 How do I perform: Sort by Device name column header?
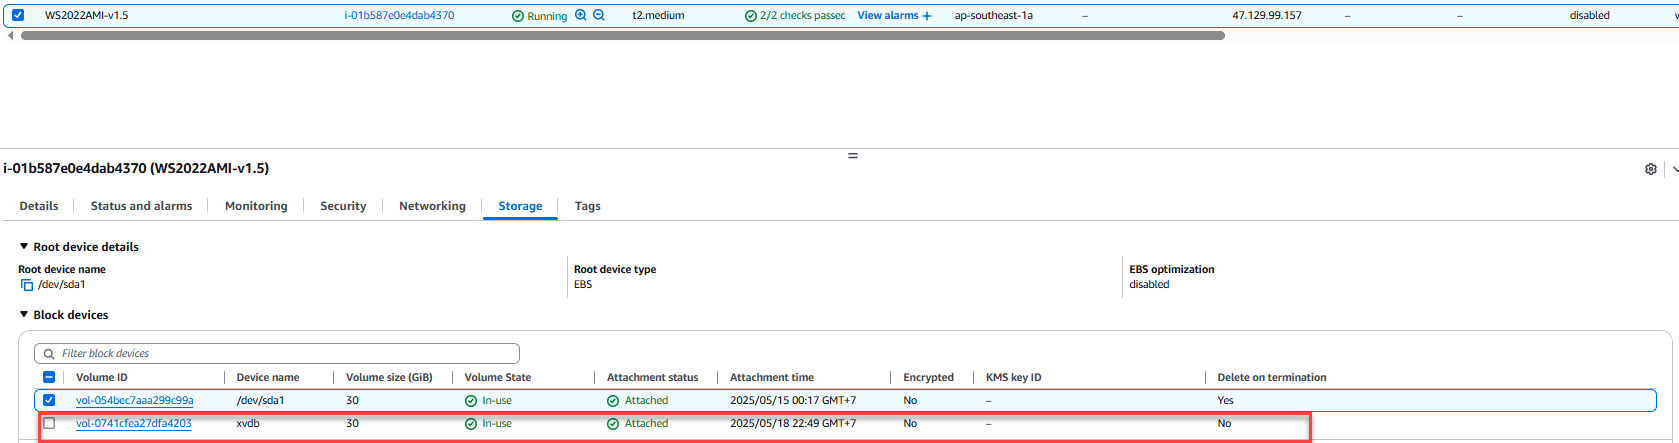click(x=268, y=377)
